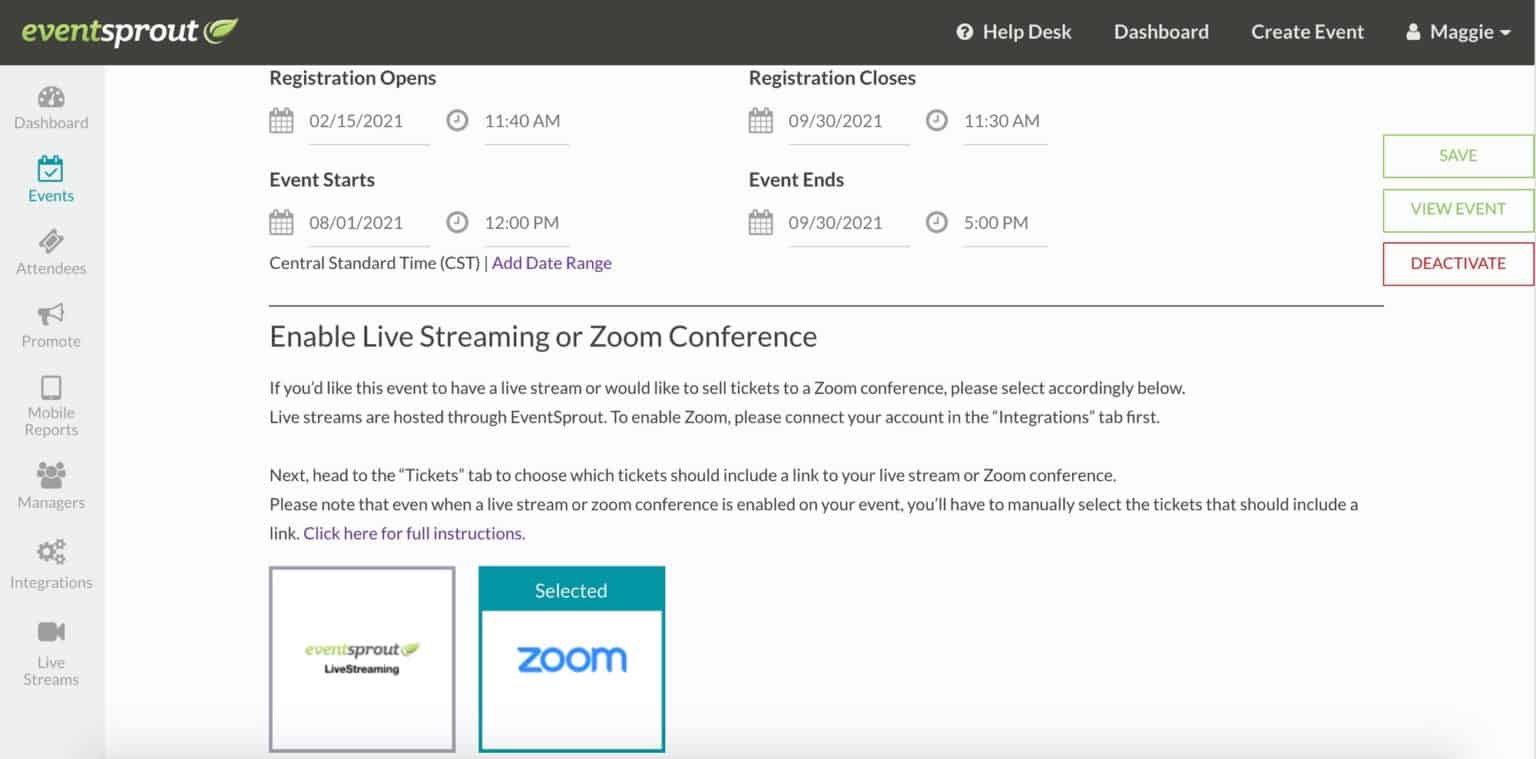The image size is (1536, 759).
Task: Open the Help Desk menu item
Action: (x=1014, y=32)
